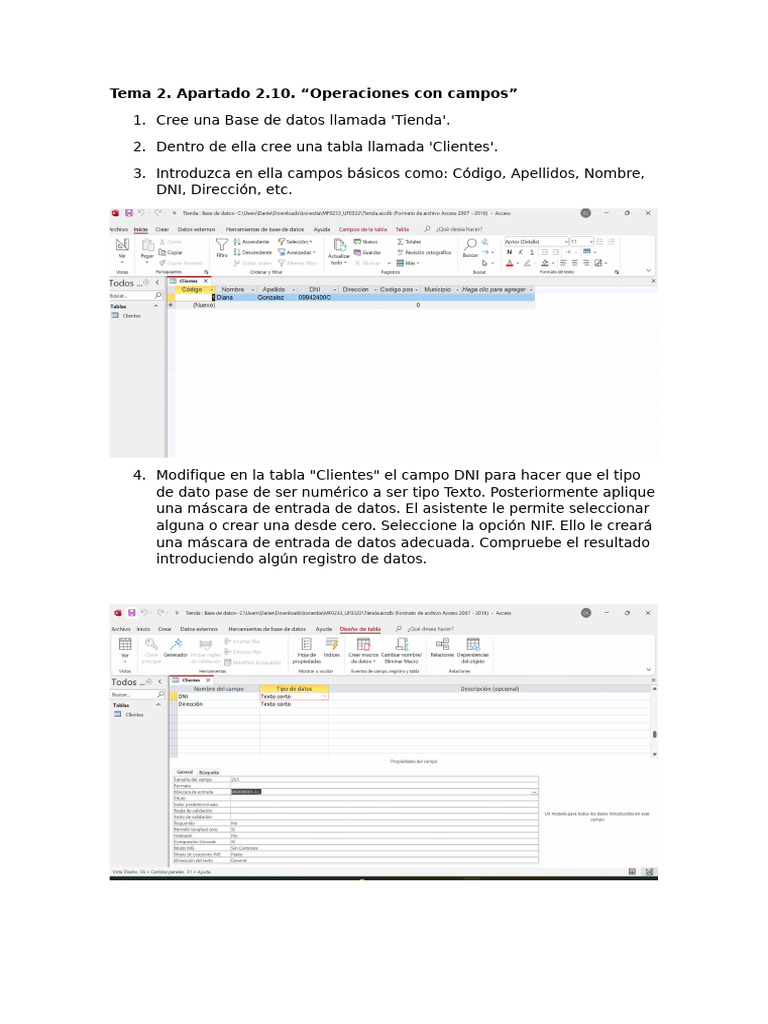Click Guardar record in the Registros group
This screenshot has width=768, height=1024.
367,252
